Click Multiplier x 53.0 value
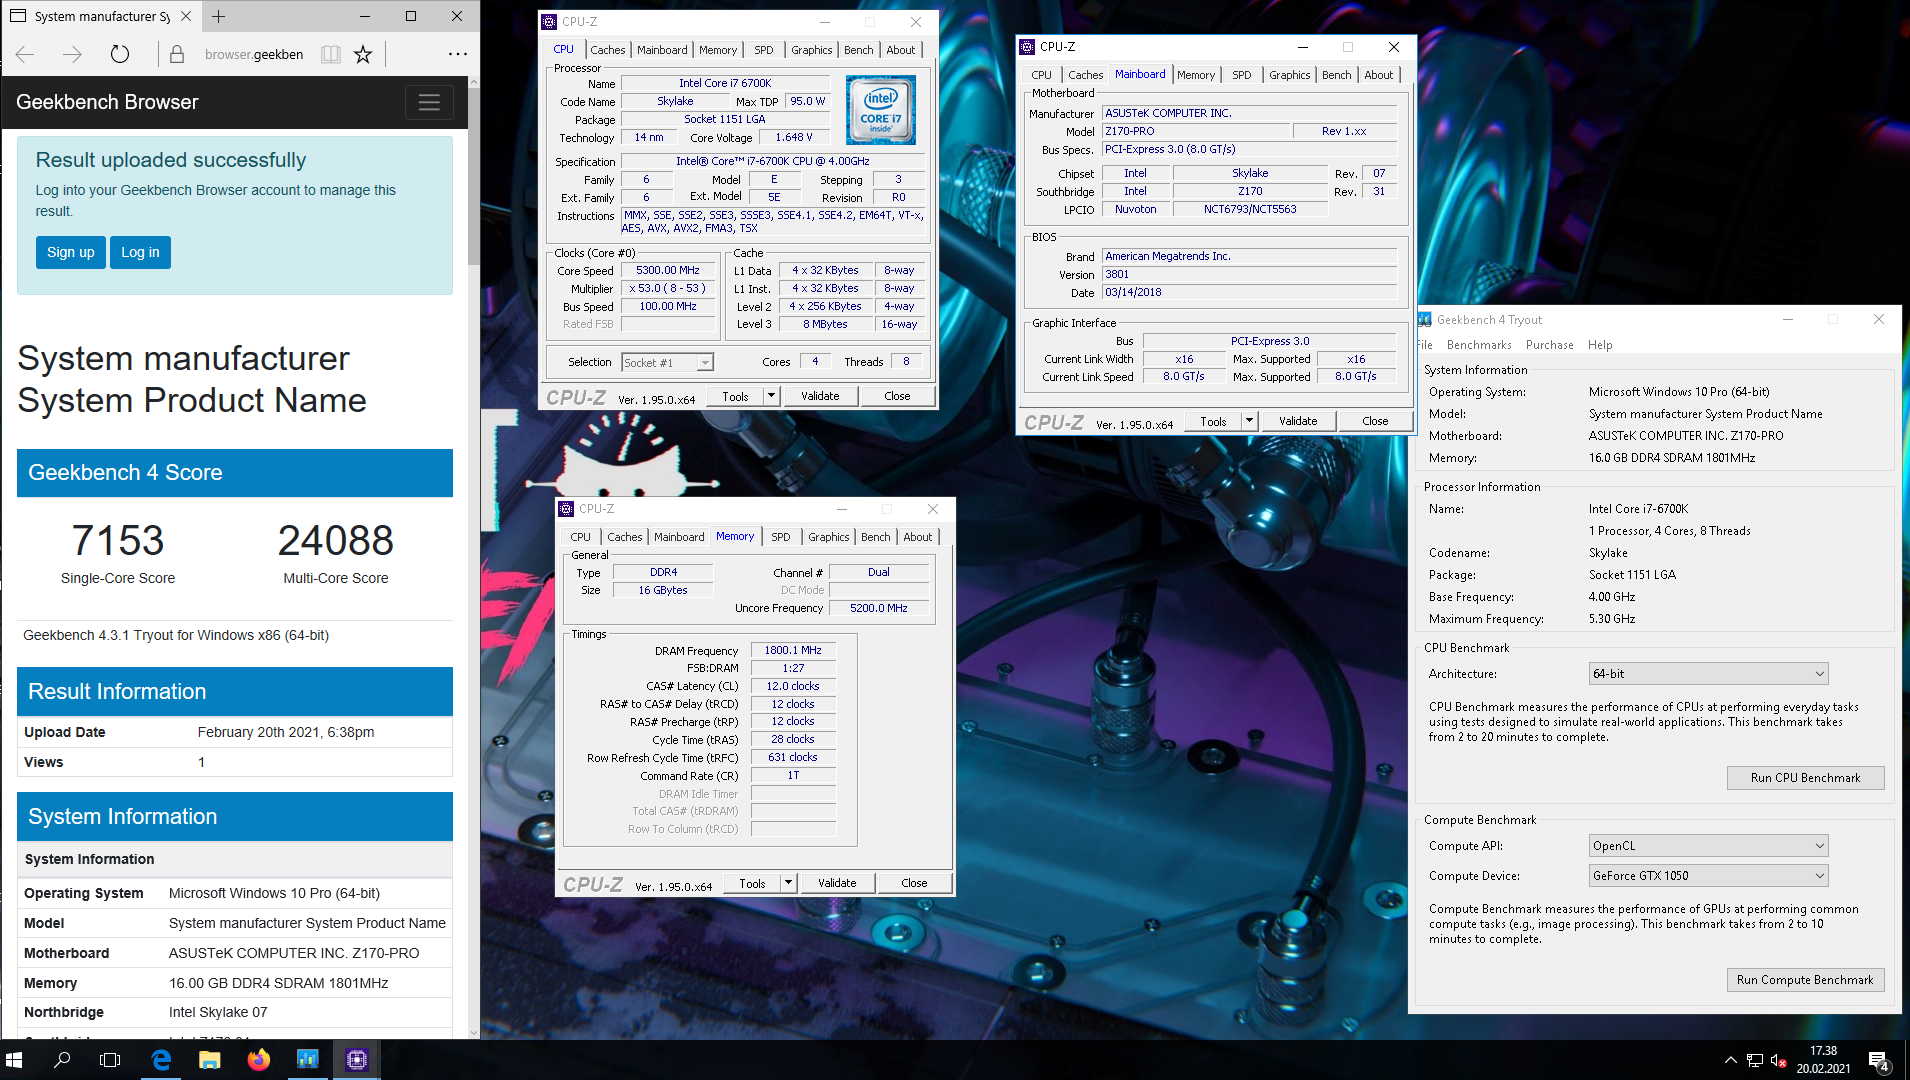This screenshot has width=1910, height=1080. point(668,289)
